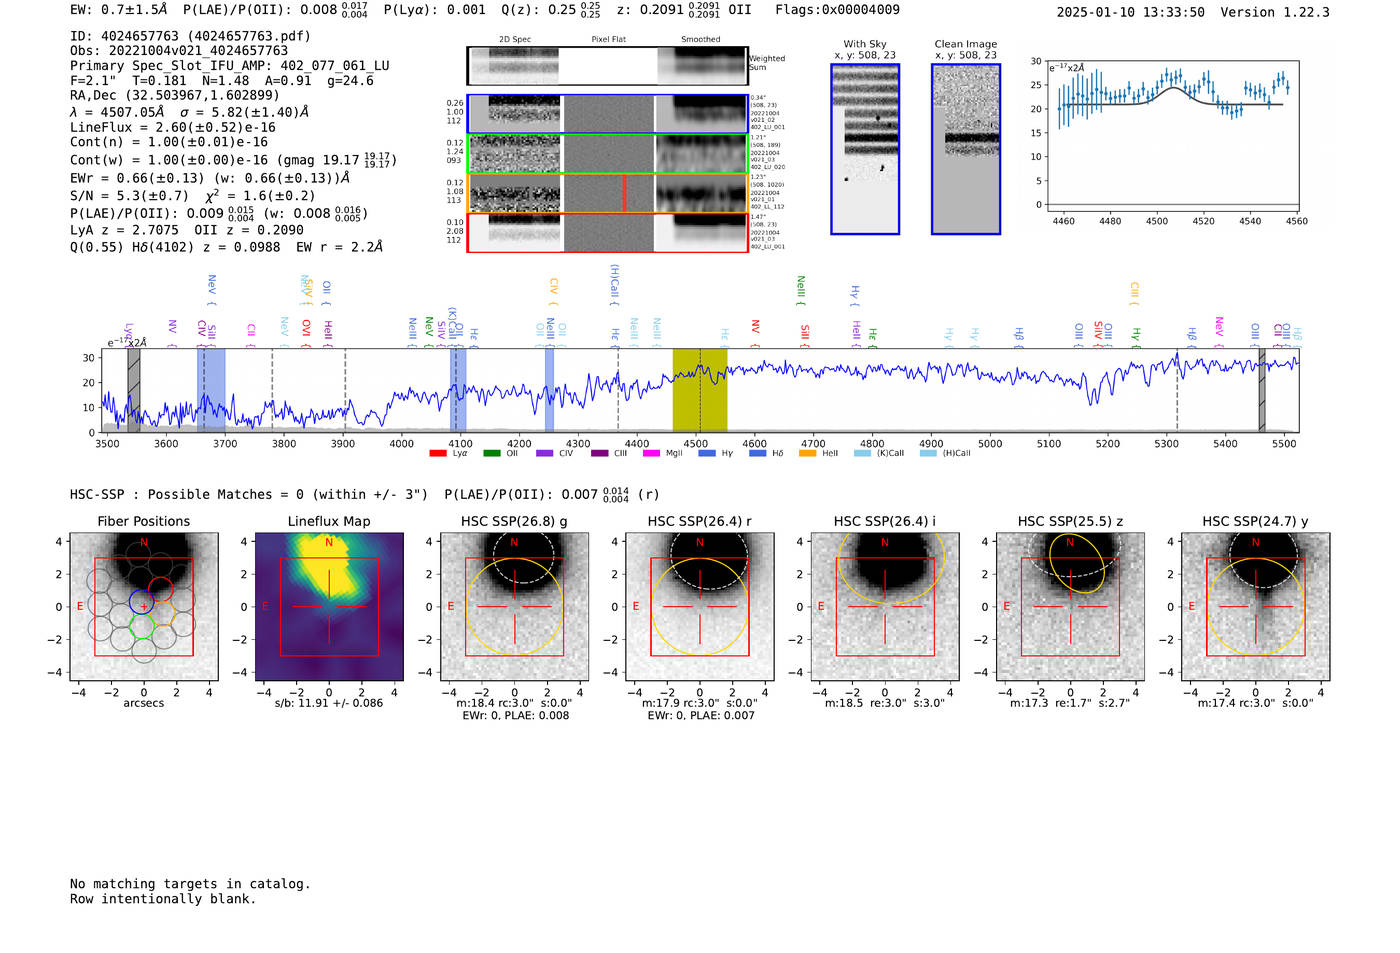Click the Primary Spec_Slot_IFU_AMP line
Image resolution: width=1400 pixels, height=953 pixels.
[x=230, y=66]
